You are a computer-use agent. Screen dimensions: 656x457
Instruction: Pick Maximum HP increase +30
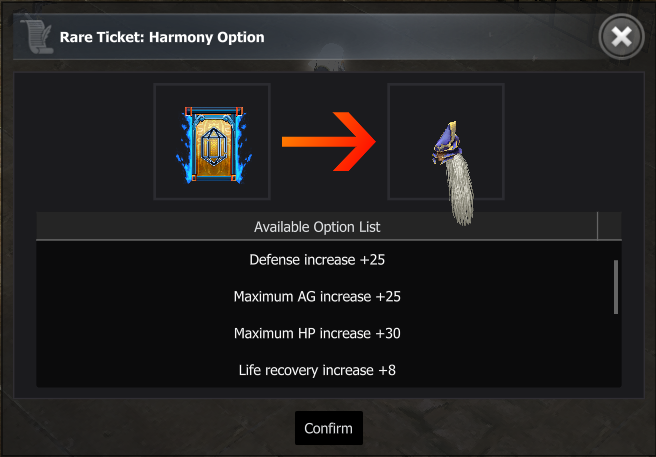[x=317, y=333]
